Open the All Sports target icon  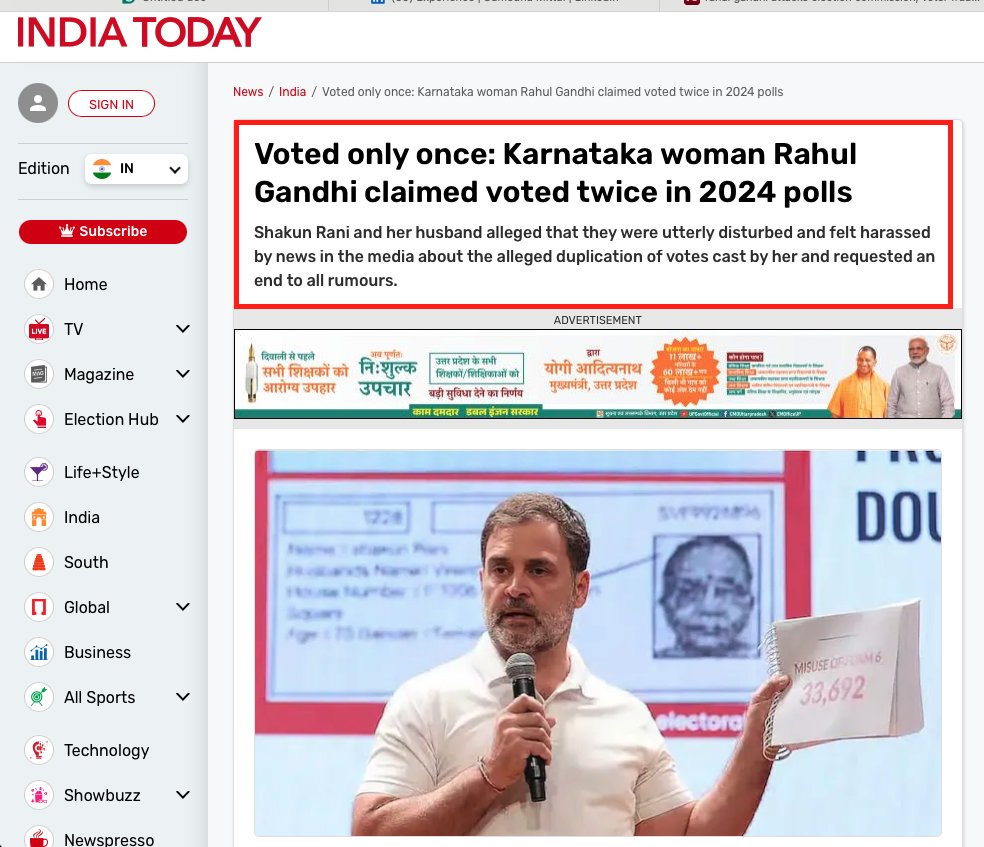click(39, 697)
